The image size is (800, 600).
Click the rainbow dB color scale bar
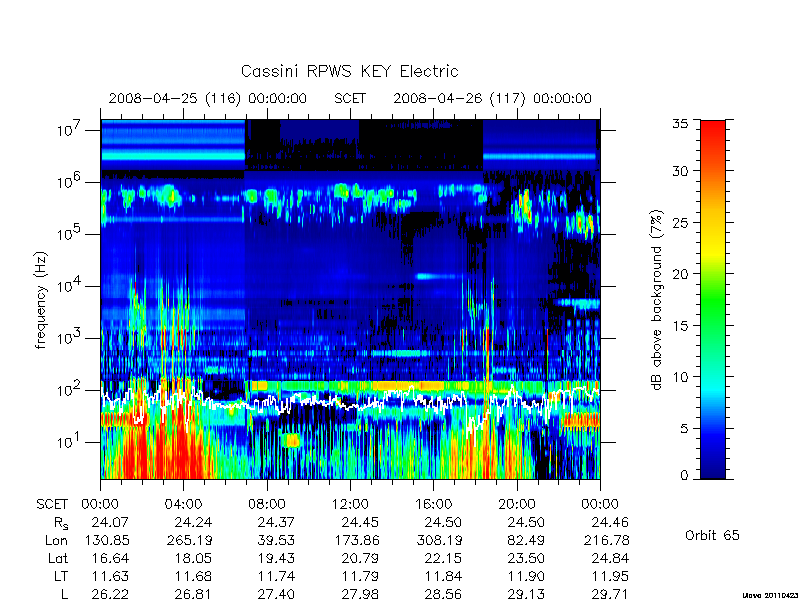click(713, 299)
